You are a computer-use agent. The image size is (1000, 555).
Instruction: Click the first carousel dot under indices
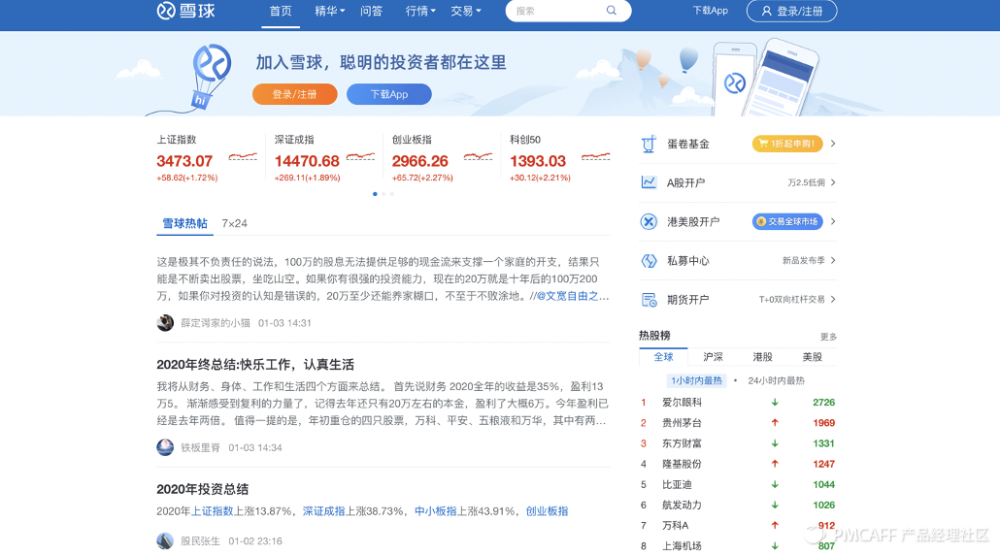375,194
